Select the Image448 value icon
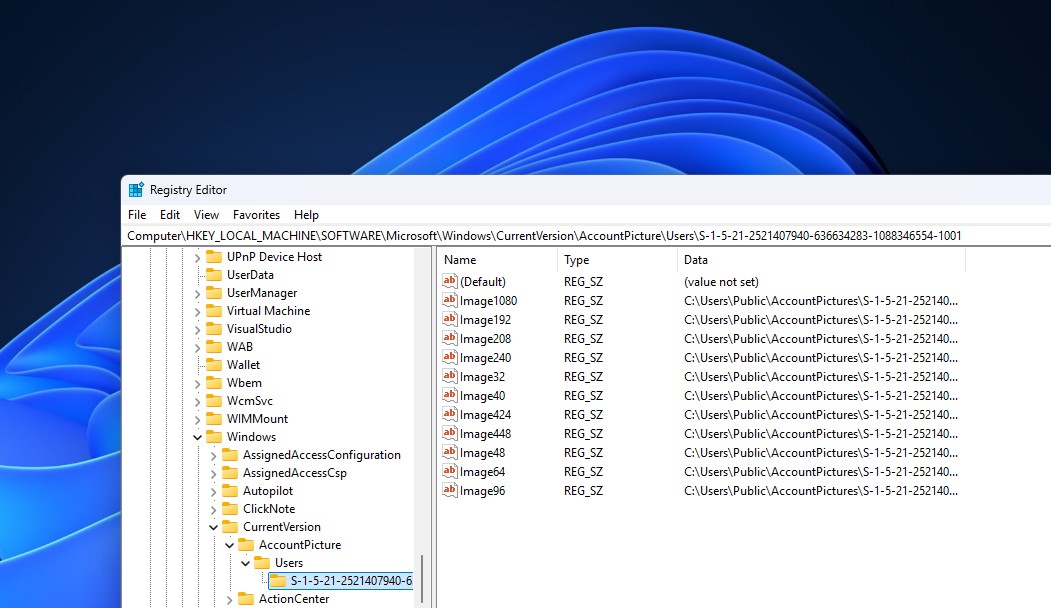1051x608 pixels. (x=450, y=433)
